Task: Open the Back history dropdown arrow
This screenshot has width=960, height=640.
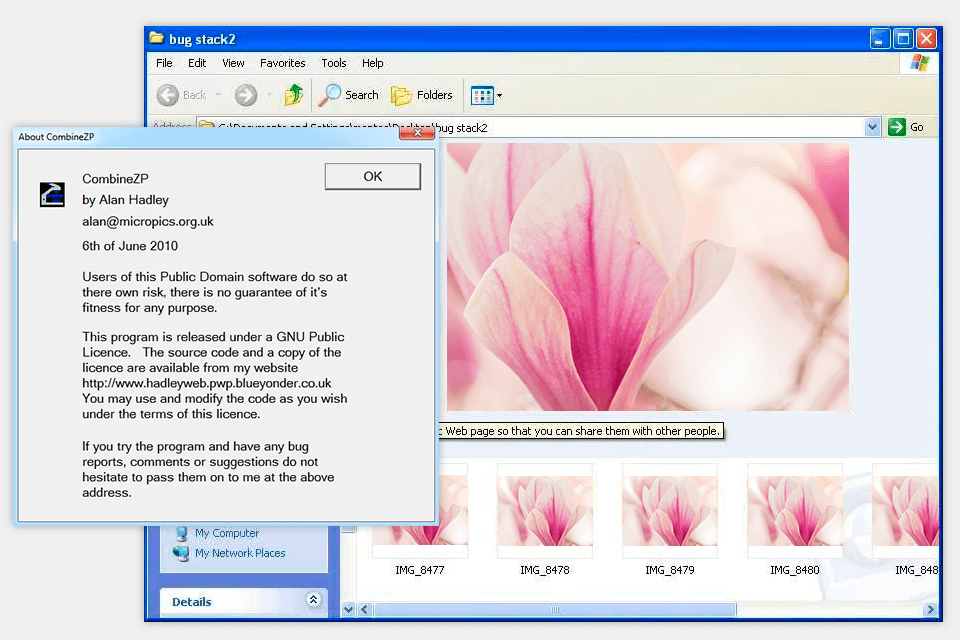Action: [219, 96]
